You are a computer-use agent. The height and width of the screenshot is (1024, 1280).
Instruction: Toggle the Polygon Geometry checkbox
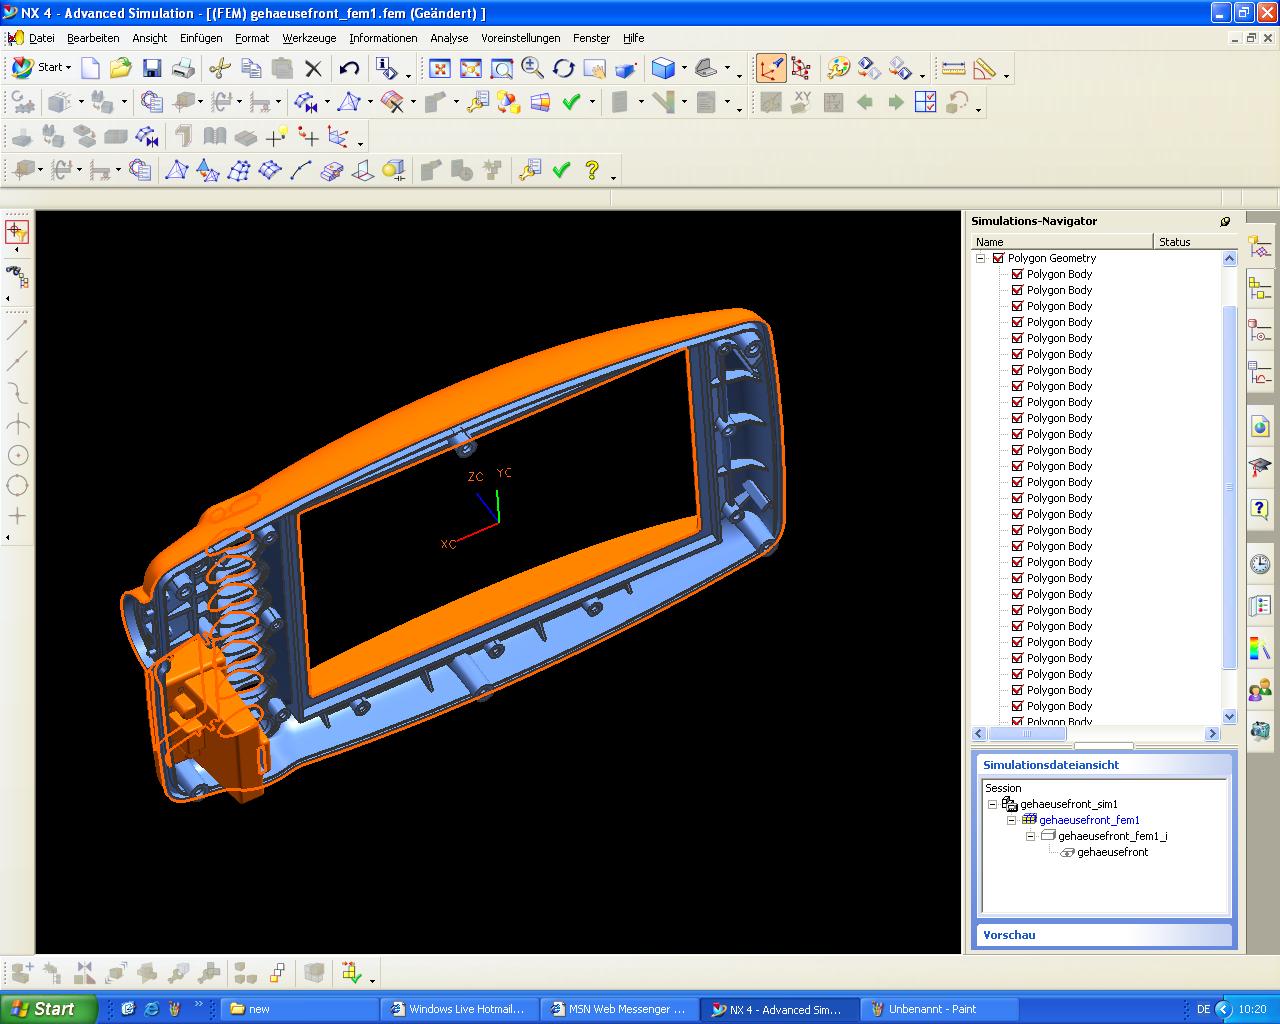pyautogui.click(x=998, y=258)
